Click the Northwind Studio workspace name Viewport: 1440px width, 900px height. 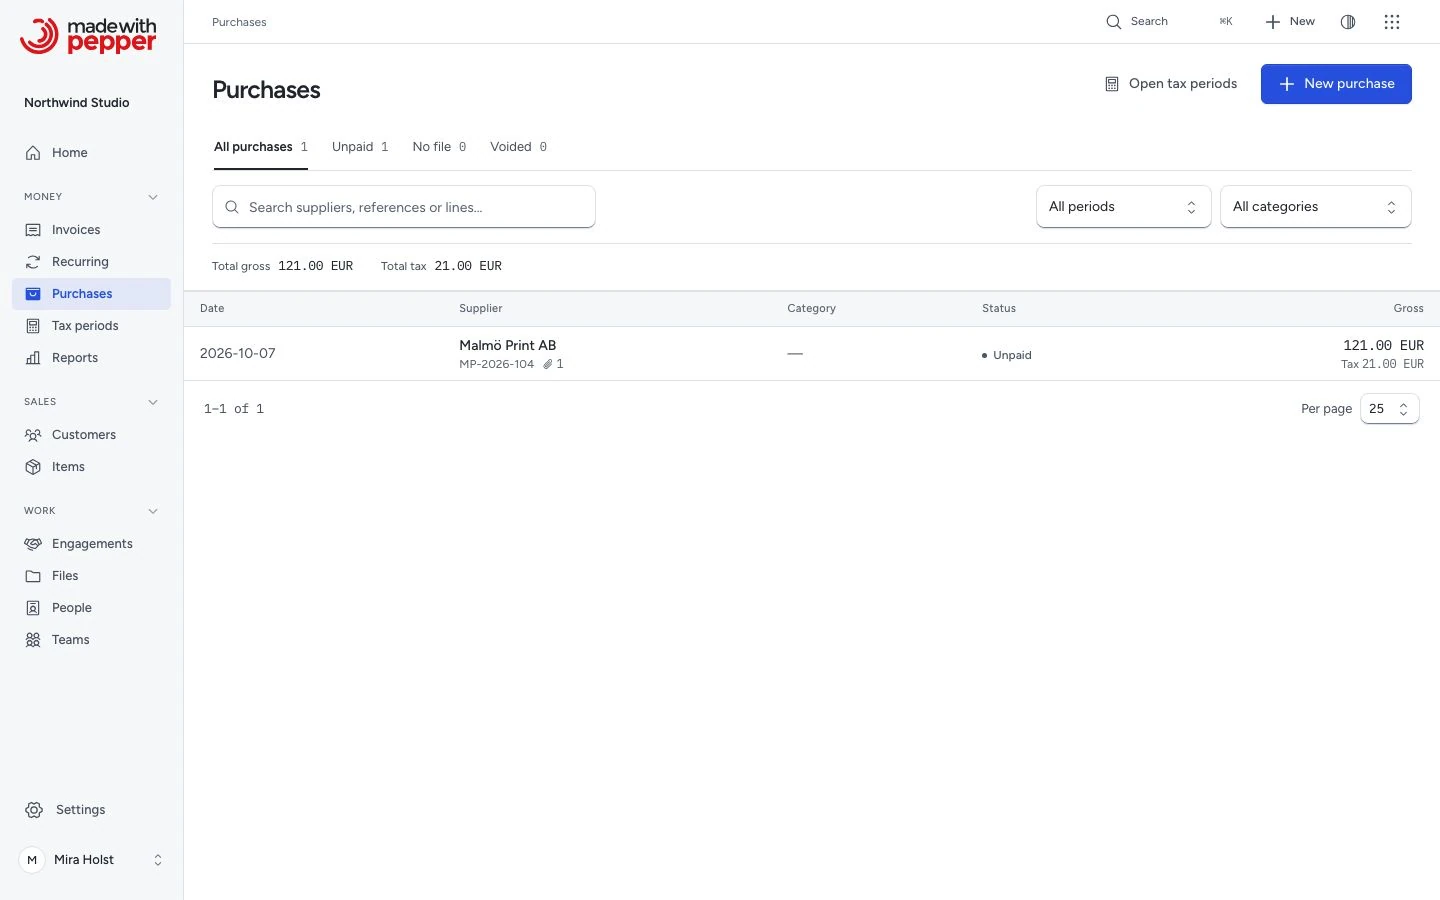click(x=77, y=103)
